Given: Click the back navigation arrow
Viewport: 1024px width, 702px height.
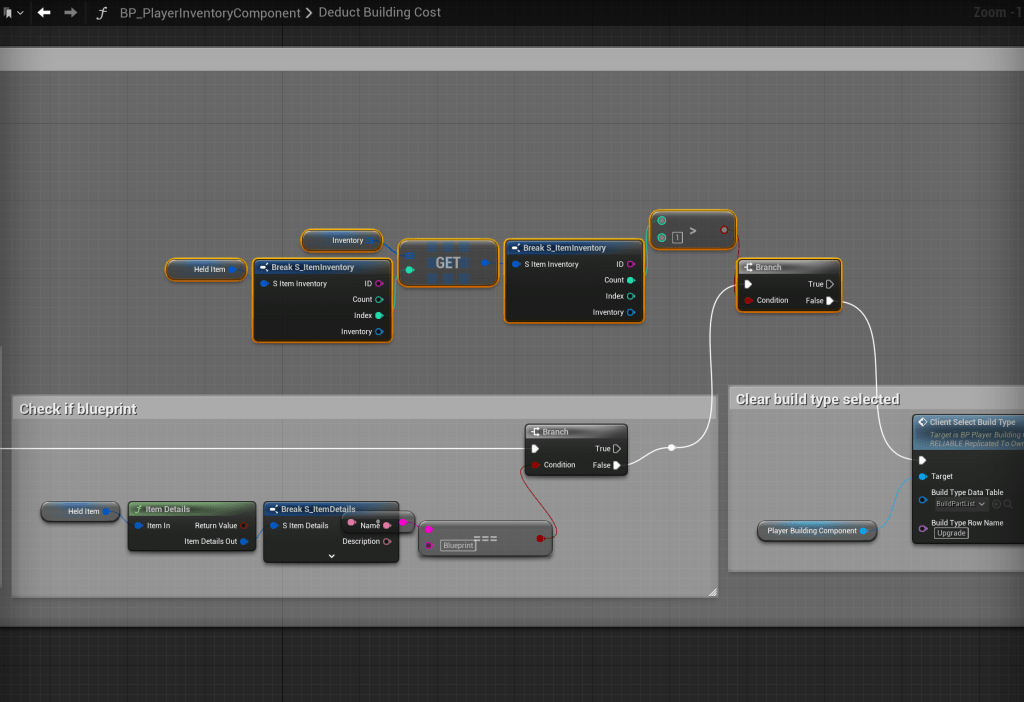Looking at the screenshot, I should [44, 13].
